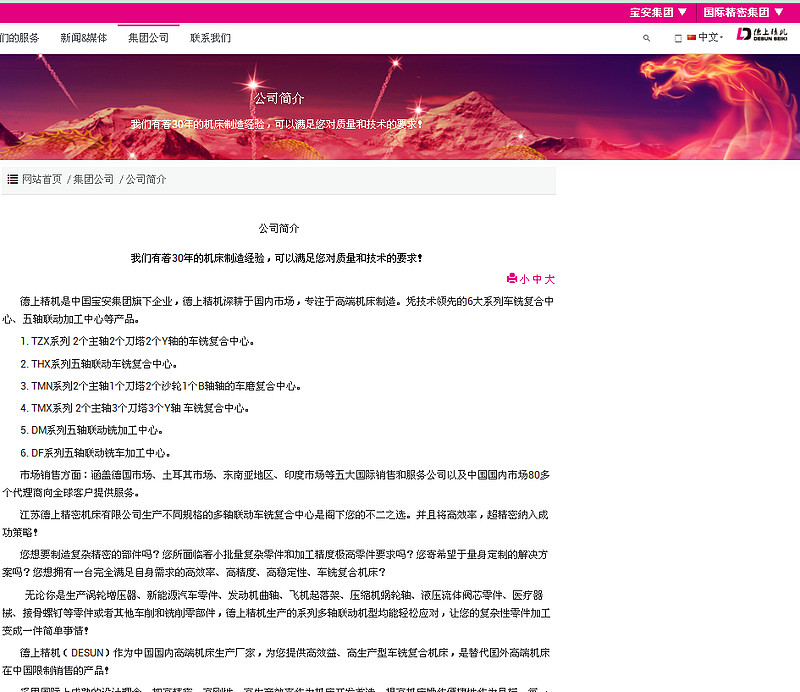The height and width of the screenshot is (692, 800).
Task: Open the 集团公司 menu
Action: [x=148, y=38]
